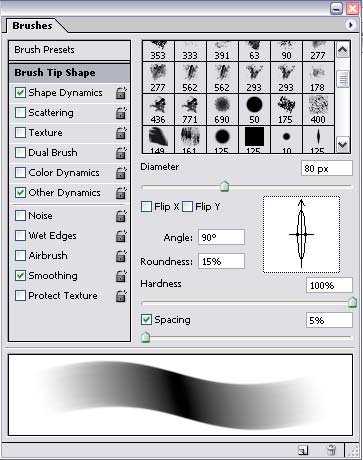Enable the Scattering checkbox
This screenshot has width=363, height=460.
pyautogui.click(x=20, y=113)
